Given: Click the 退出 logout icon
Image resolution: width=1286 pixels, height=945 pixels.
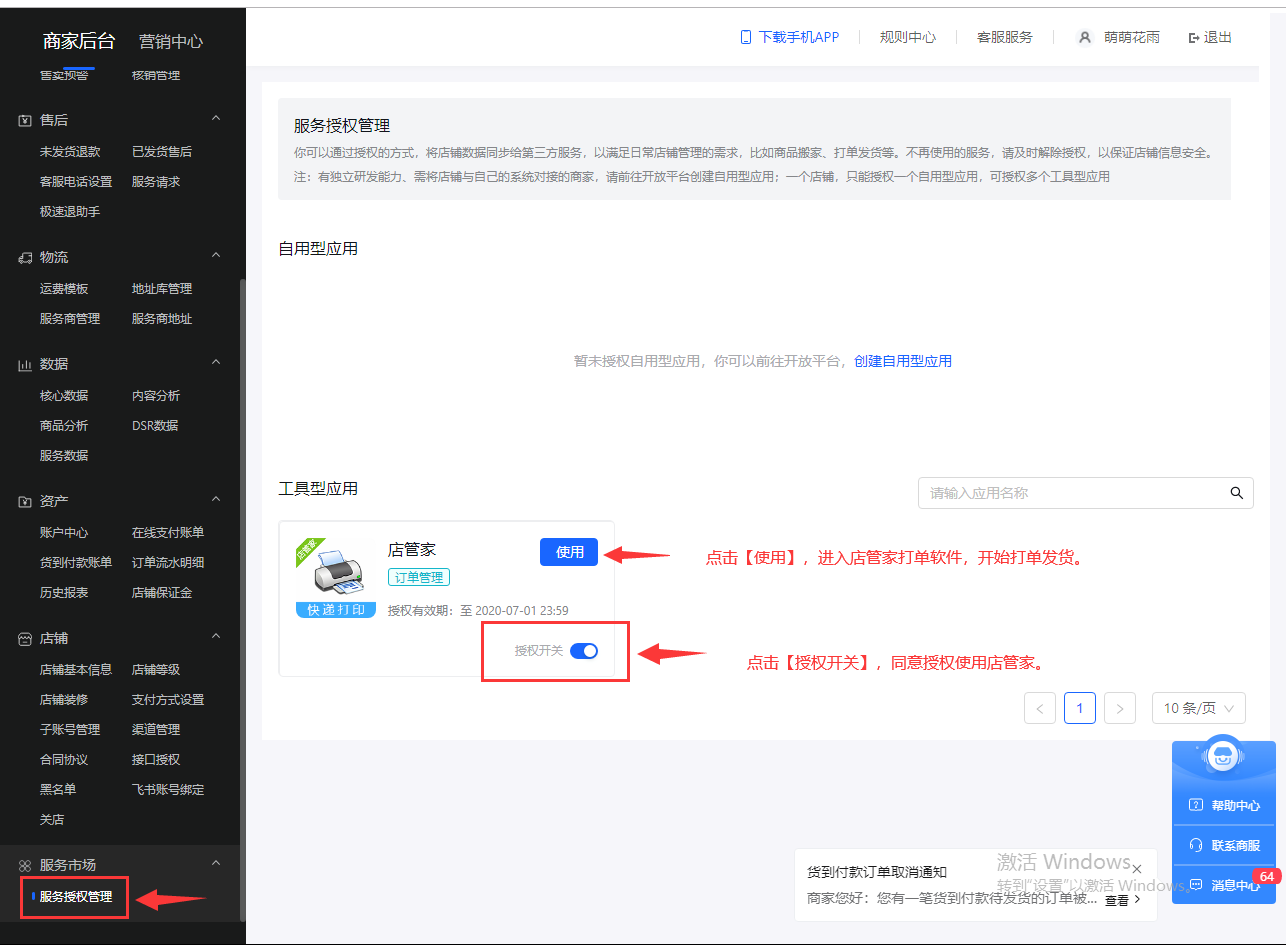Looking at the screenshot, I should [1193, 37].
